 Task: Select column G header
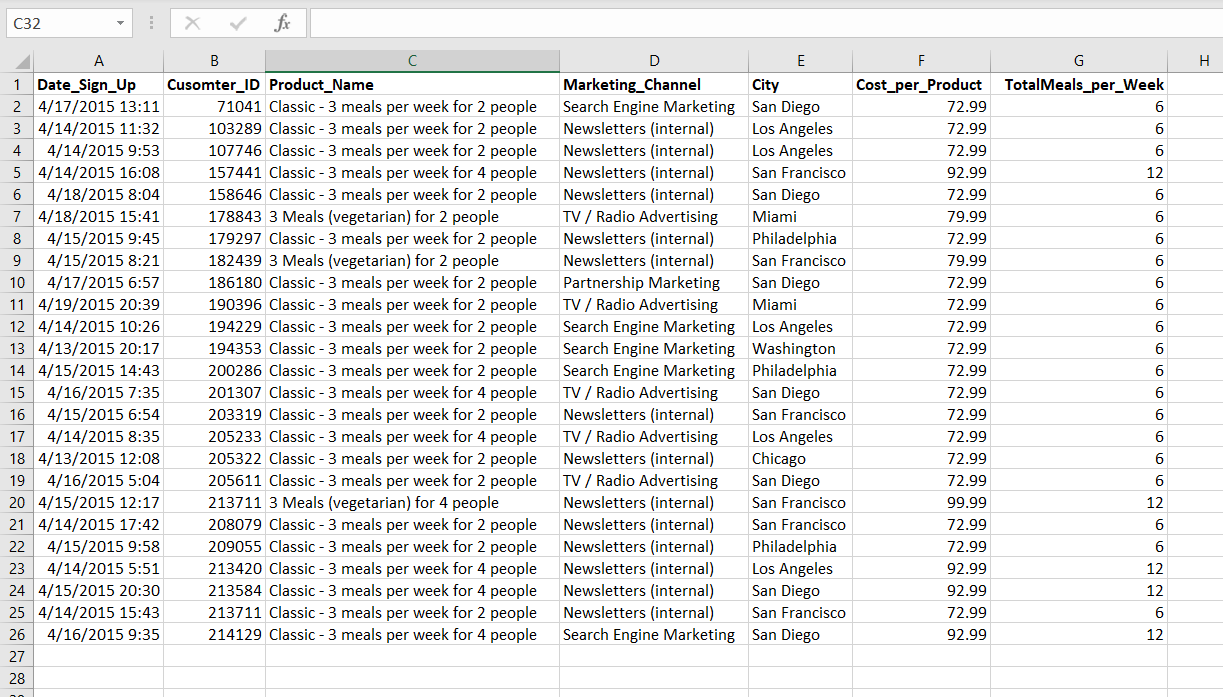pos(1078,62)
